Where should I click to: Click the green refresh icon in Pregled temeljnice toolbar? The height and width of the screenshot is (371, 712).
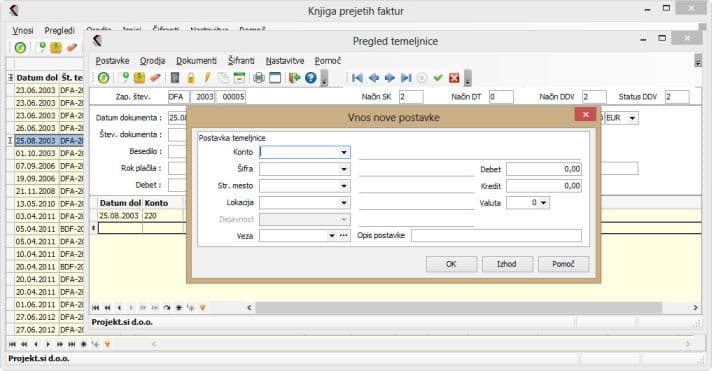point(104,78)
